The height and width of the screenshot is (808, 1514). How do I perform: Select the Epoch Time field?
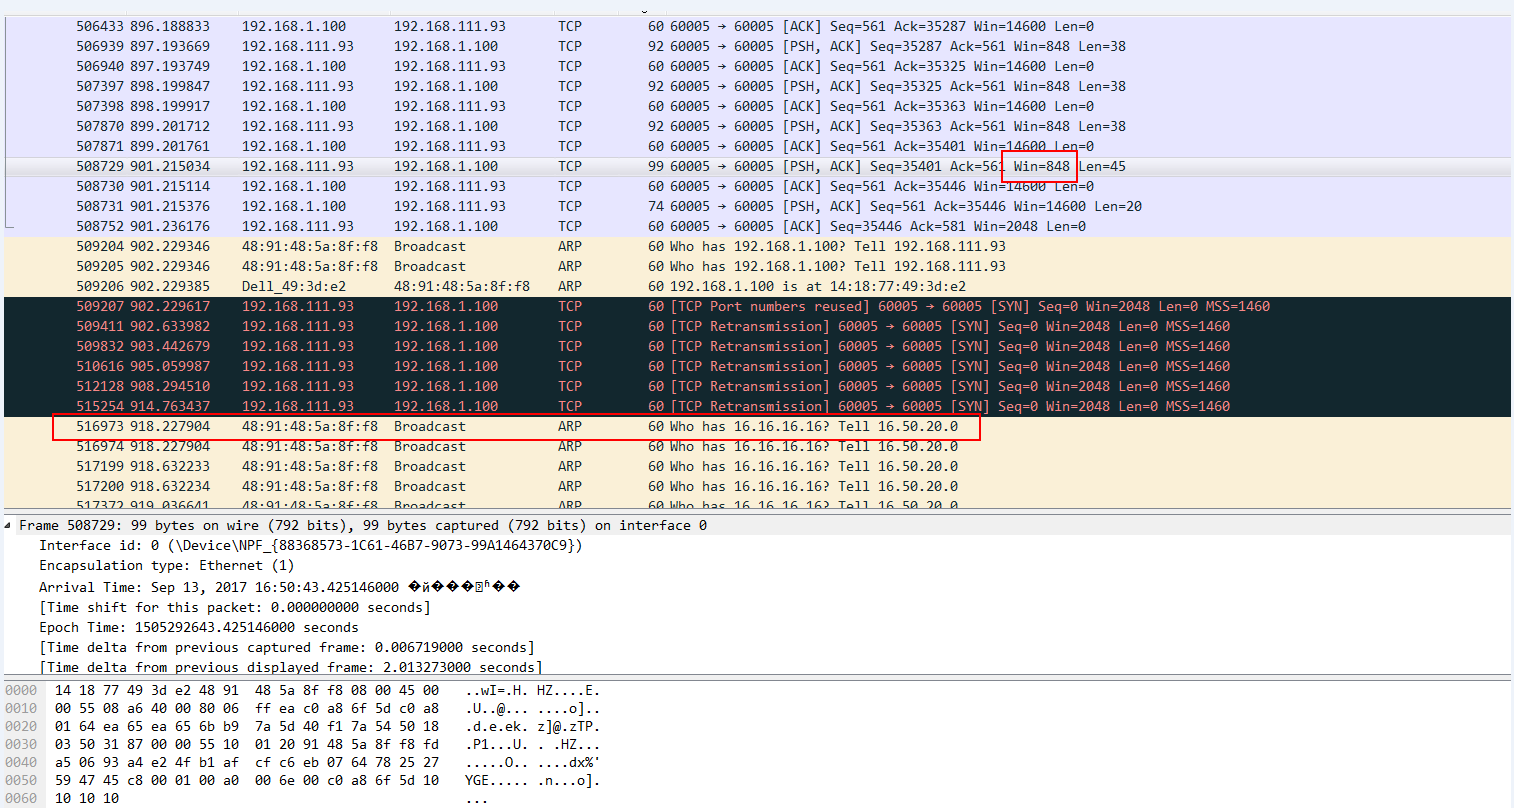pyautogui.click(x=198, y=627)
